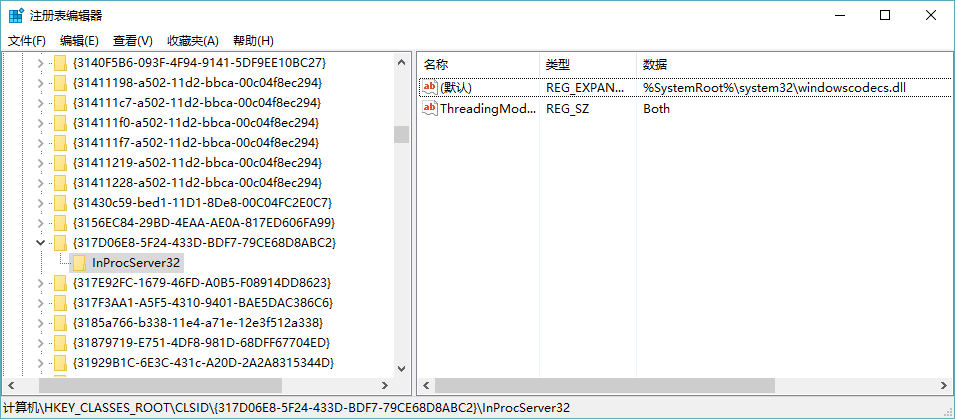The image size is (955, 419).
Task: Click the REG_EXPAN... type cell
Action: [x=585, y=88]
